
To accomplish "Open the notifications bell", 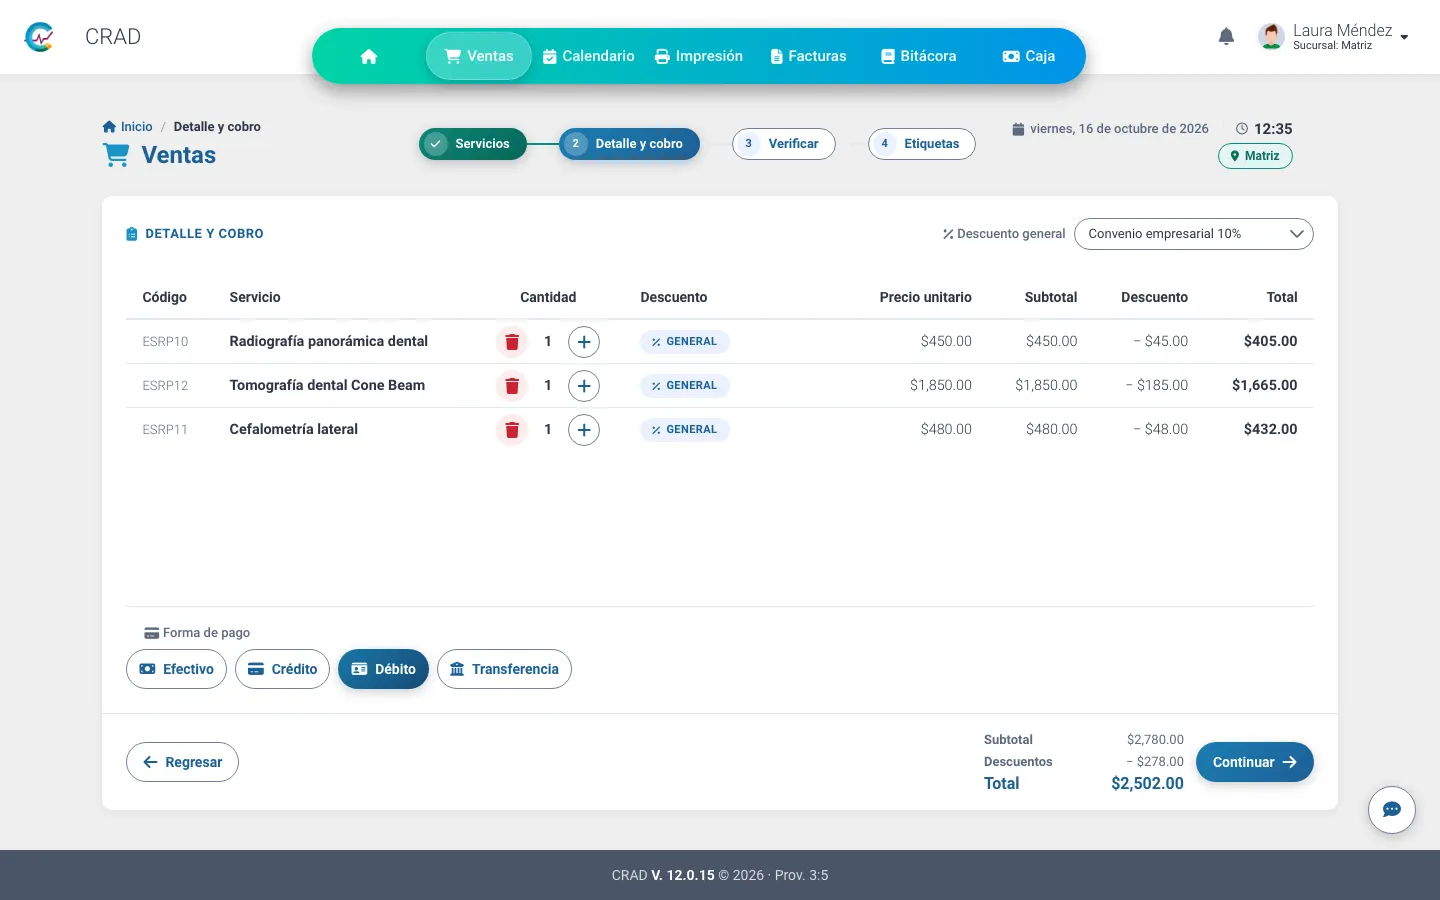I will [1226, 37].
